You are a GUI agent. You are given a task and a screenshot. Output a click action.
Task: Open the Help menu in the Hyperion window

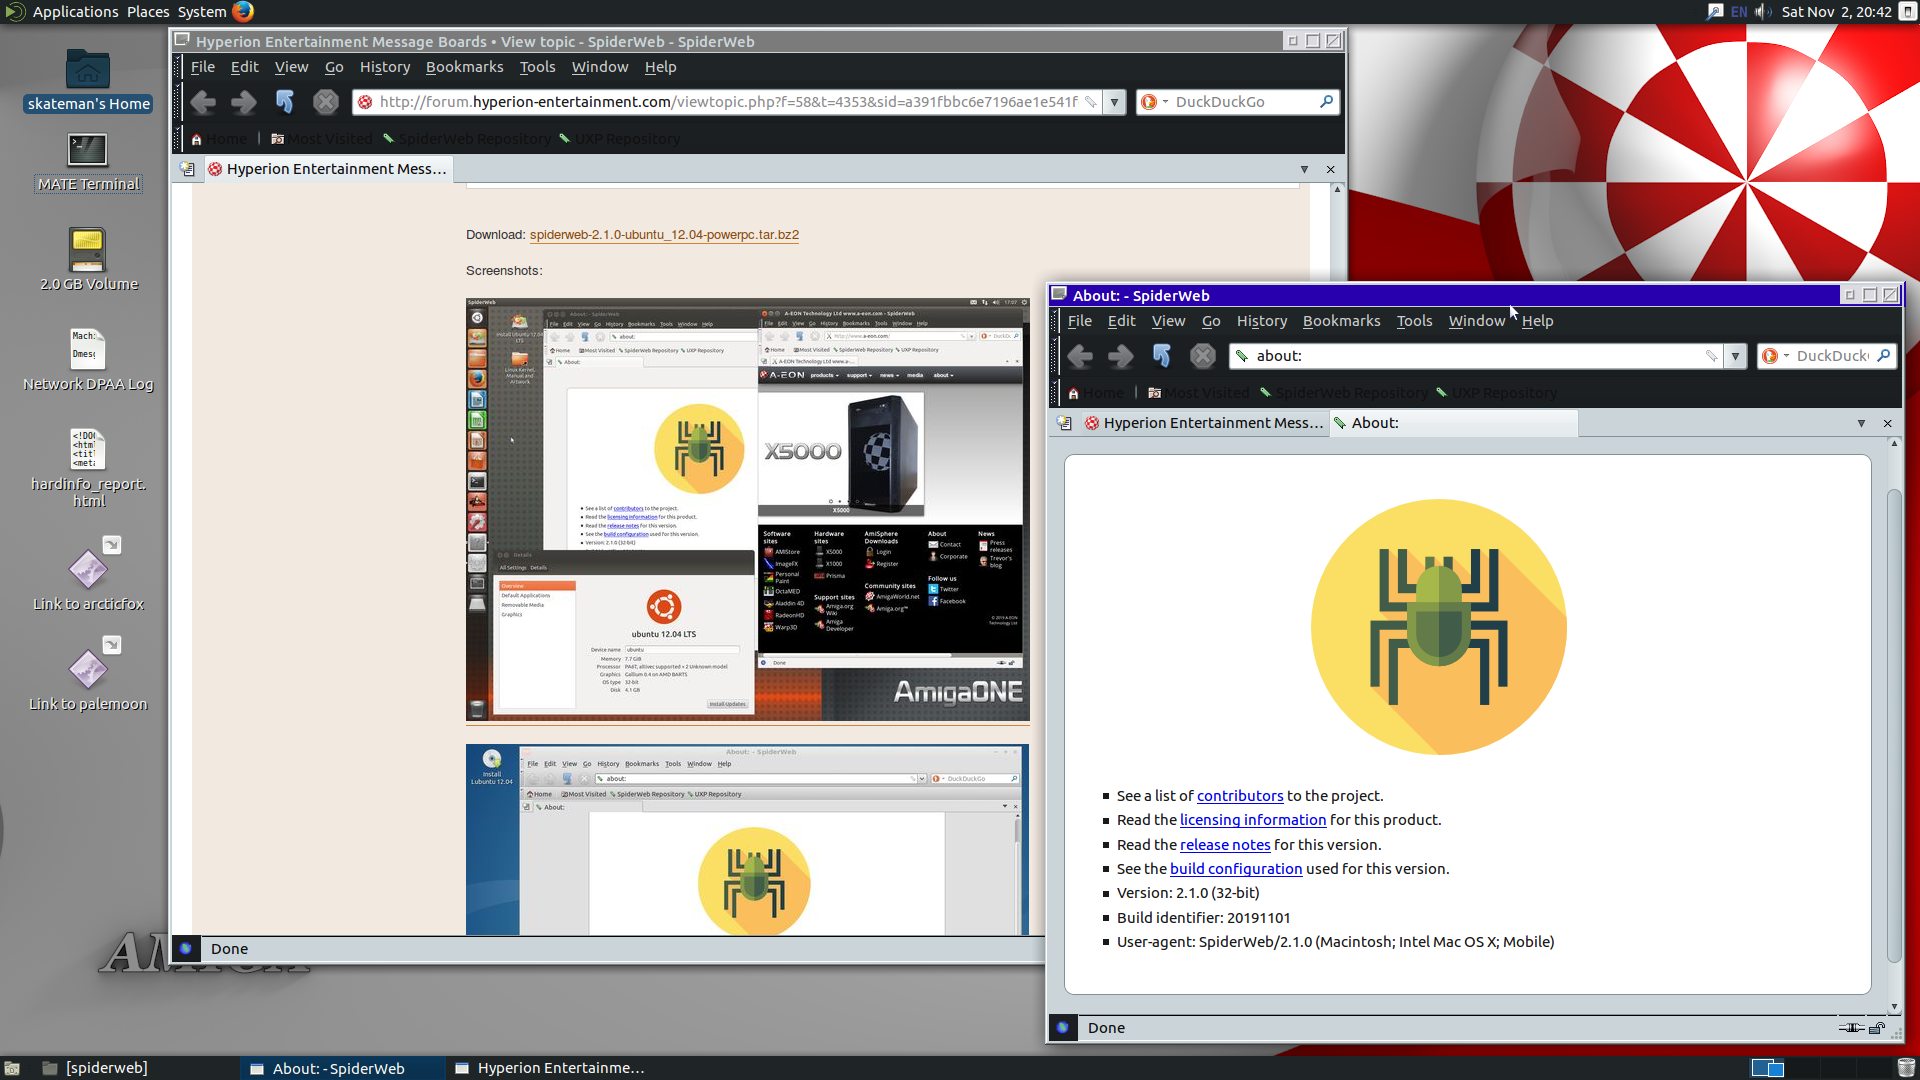click(x=660, y=67)
